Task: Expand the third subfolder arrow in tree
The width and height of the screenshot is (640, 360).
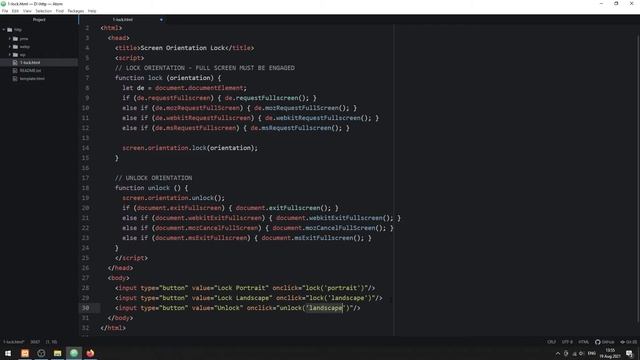Action: (x=10, y=54)
